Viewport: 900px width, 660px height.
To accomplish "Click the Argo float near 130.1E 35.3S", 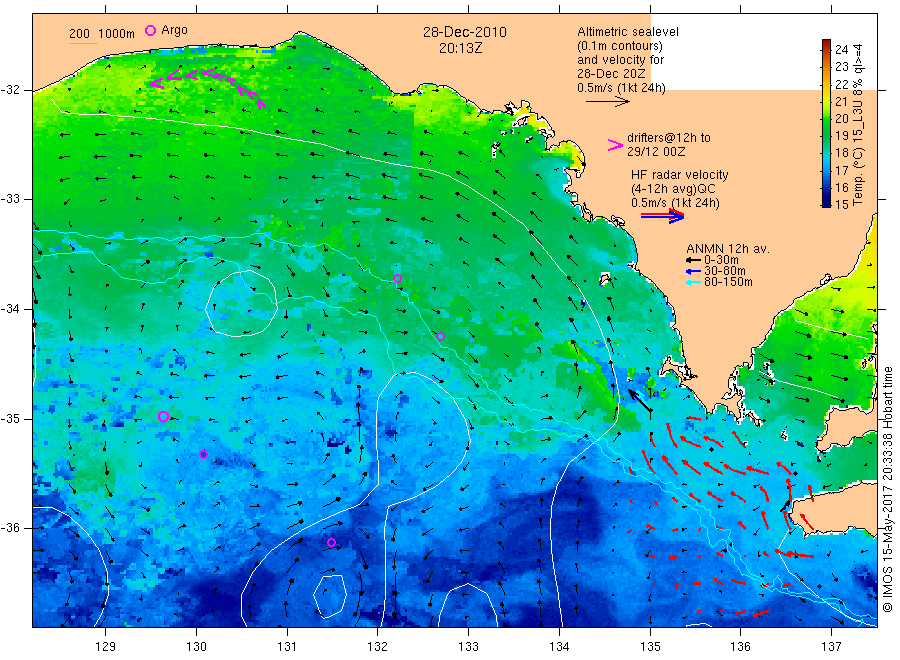I will pos(203,455).
